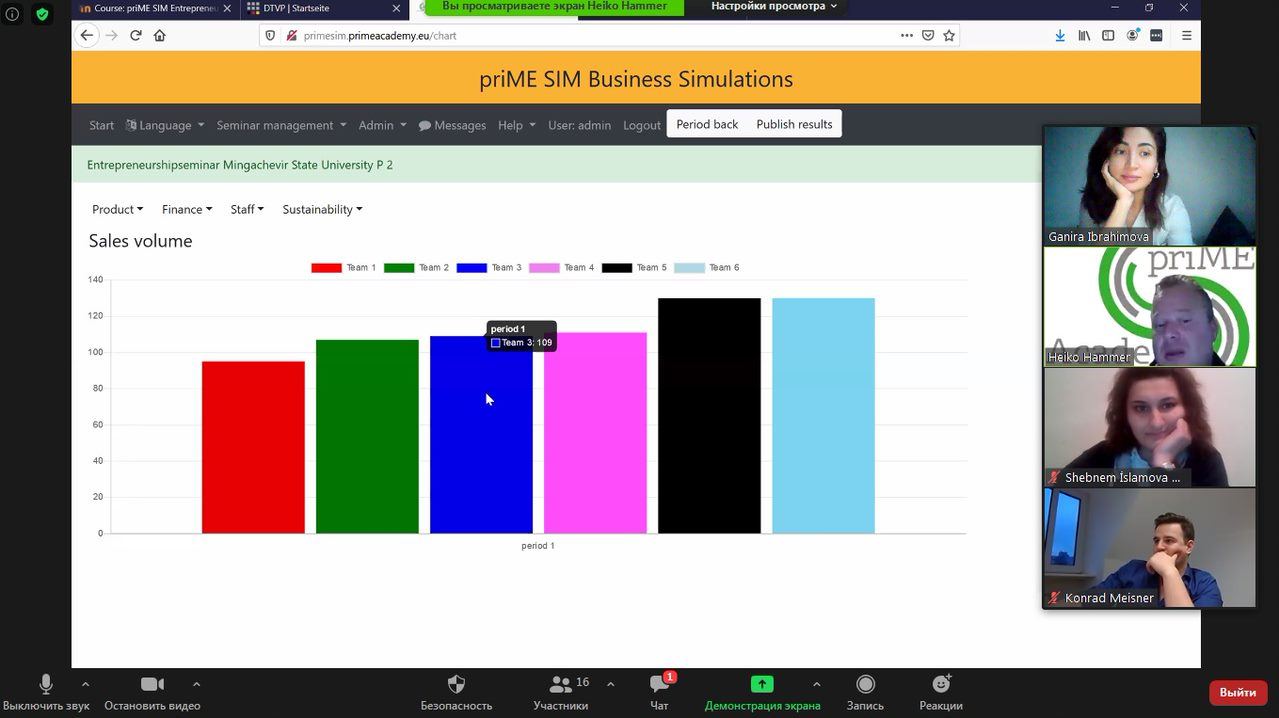Save page to Pocket icon
1279x718 pixels.
(928, 35)
